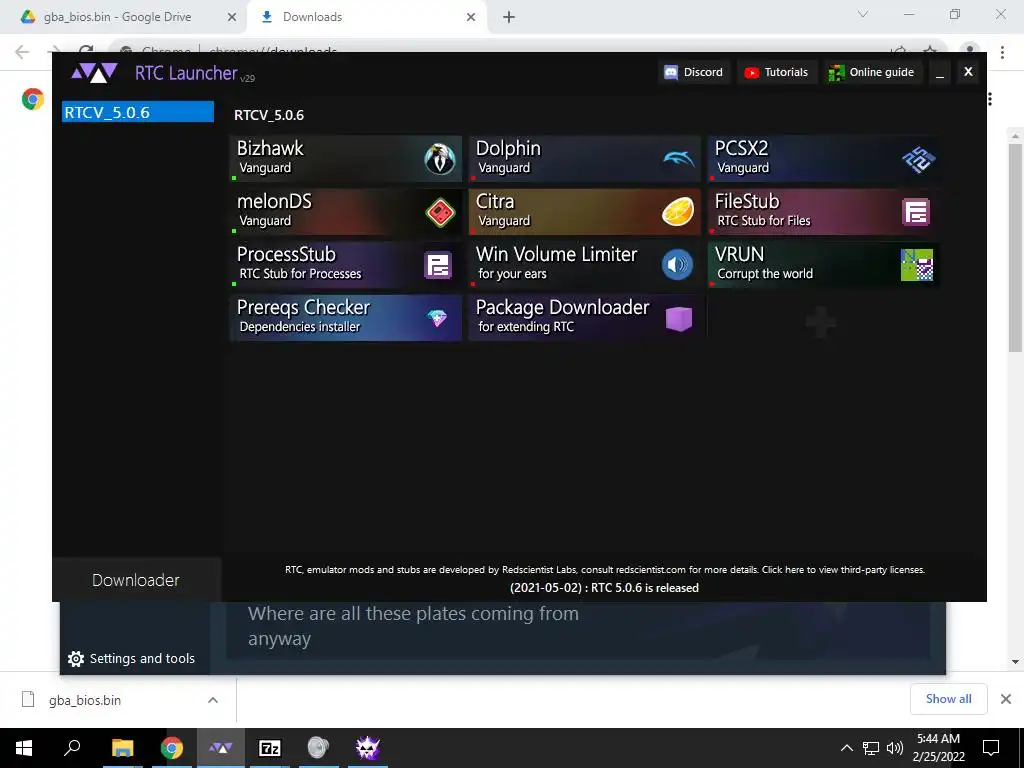1024x768 pixels.
Task: Close the Downloads tab
Action: 471,17
